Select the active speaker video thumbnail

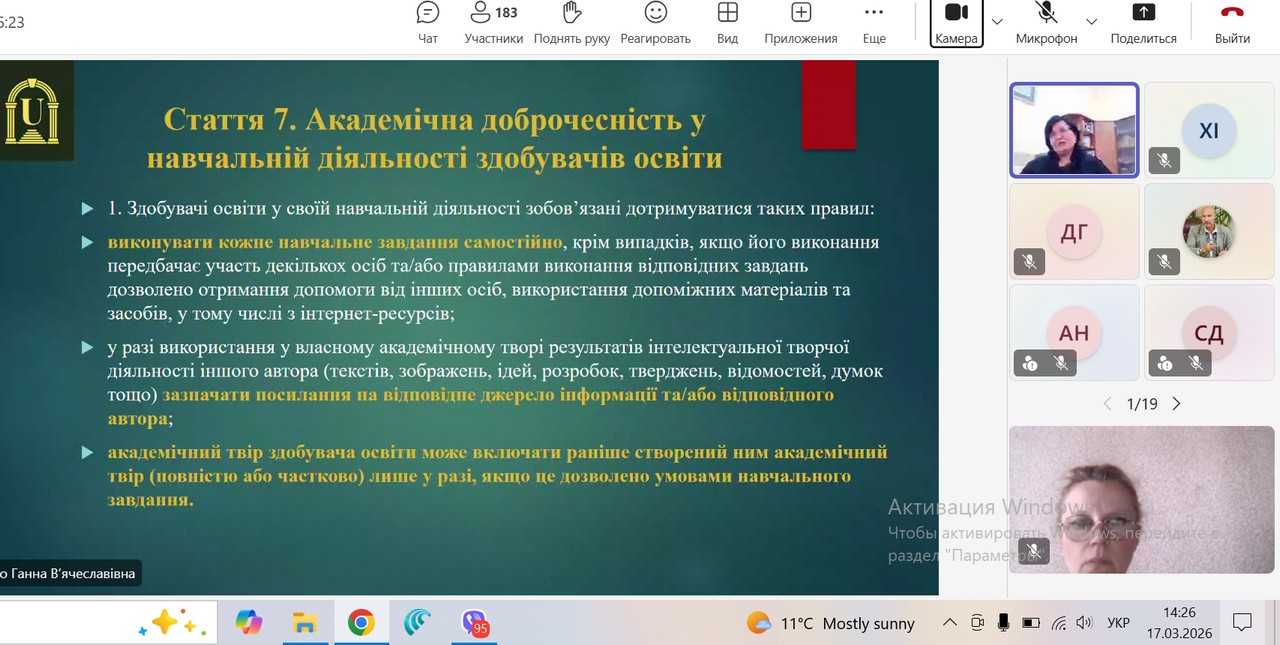[x=1074, y=130]
